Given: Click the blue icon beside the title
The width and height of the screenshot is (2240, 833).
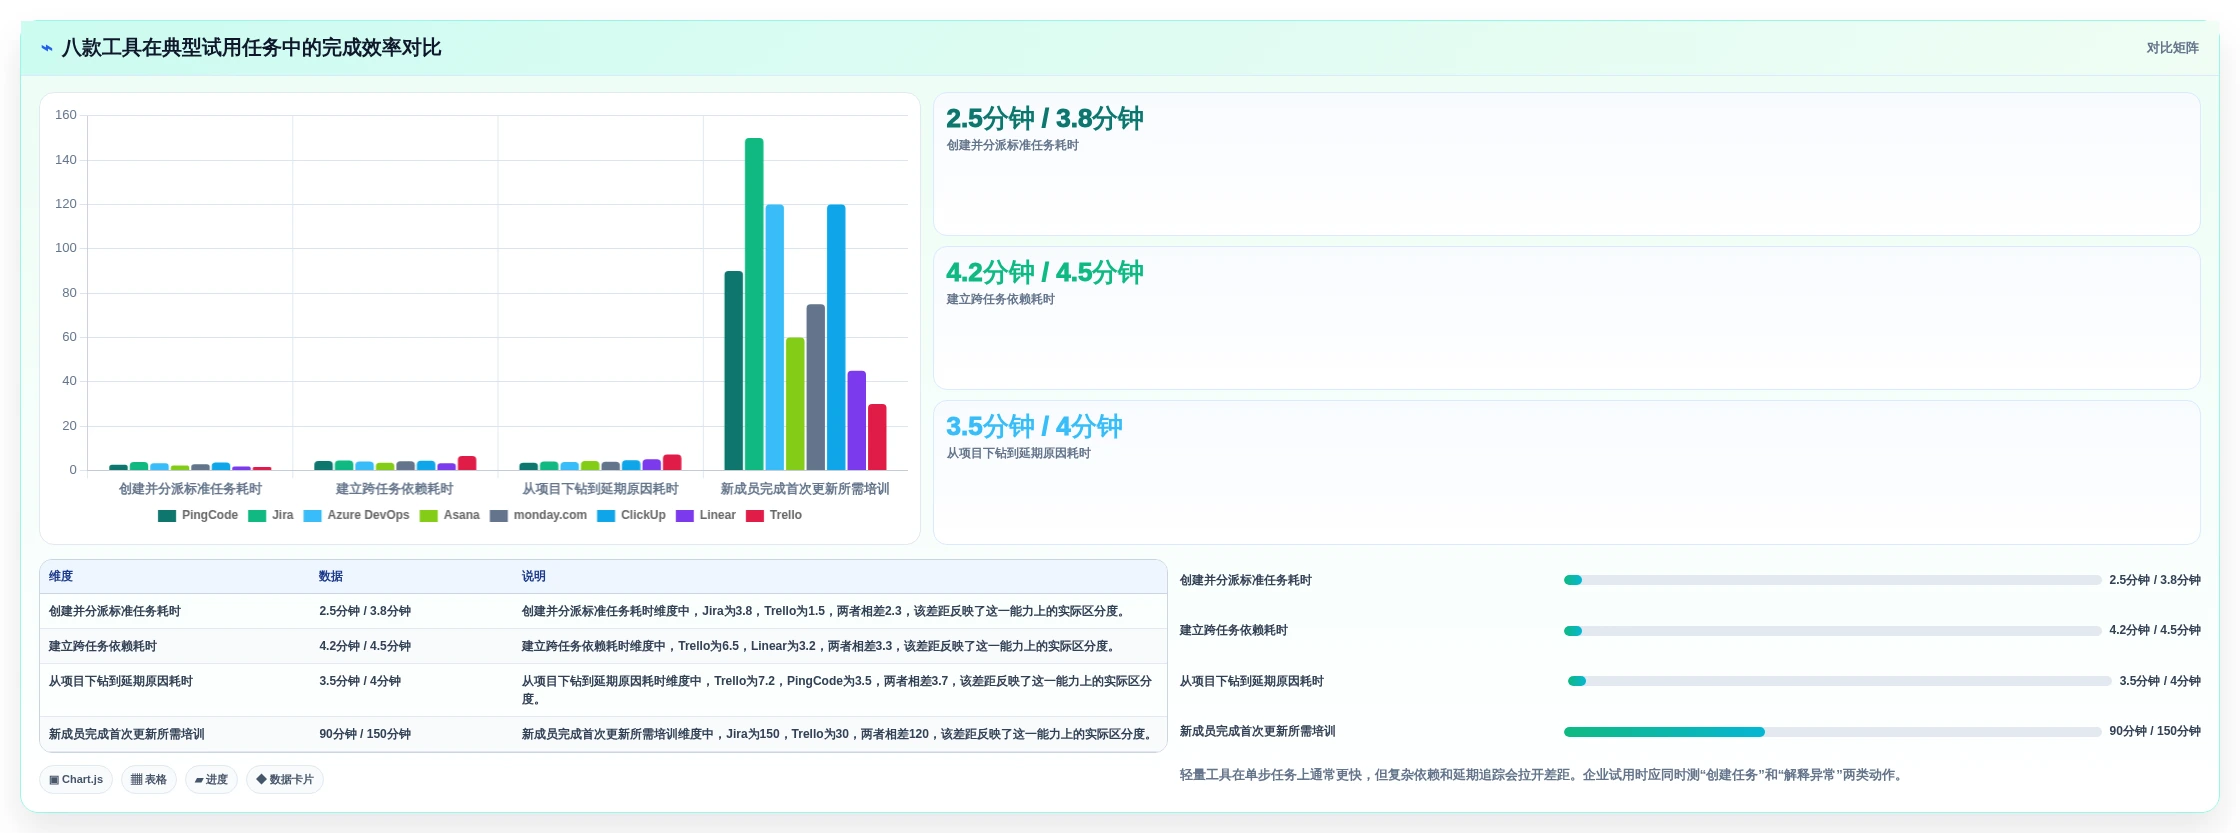Looking at the screenshot, I should pyautogui.click(x=46, y=48).
